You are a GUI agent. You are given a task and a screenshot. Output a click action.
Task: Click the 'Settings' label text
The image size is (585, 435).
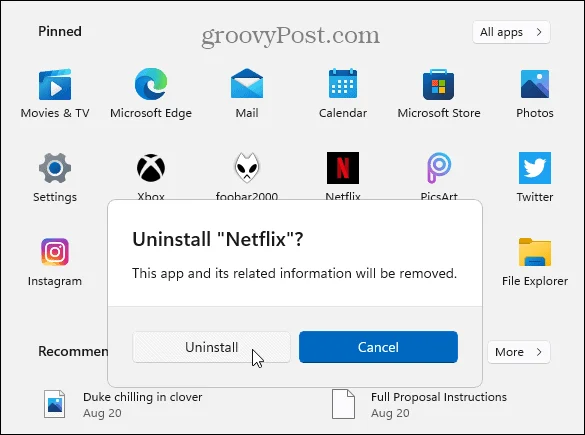click(55, 197)
